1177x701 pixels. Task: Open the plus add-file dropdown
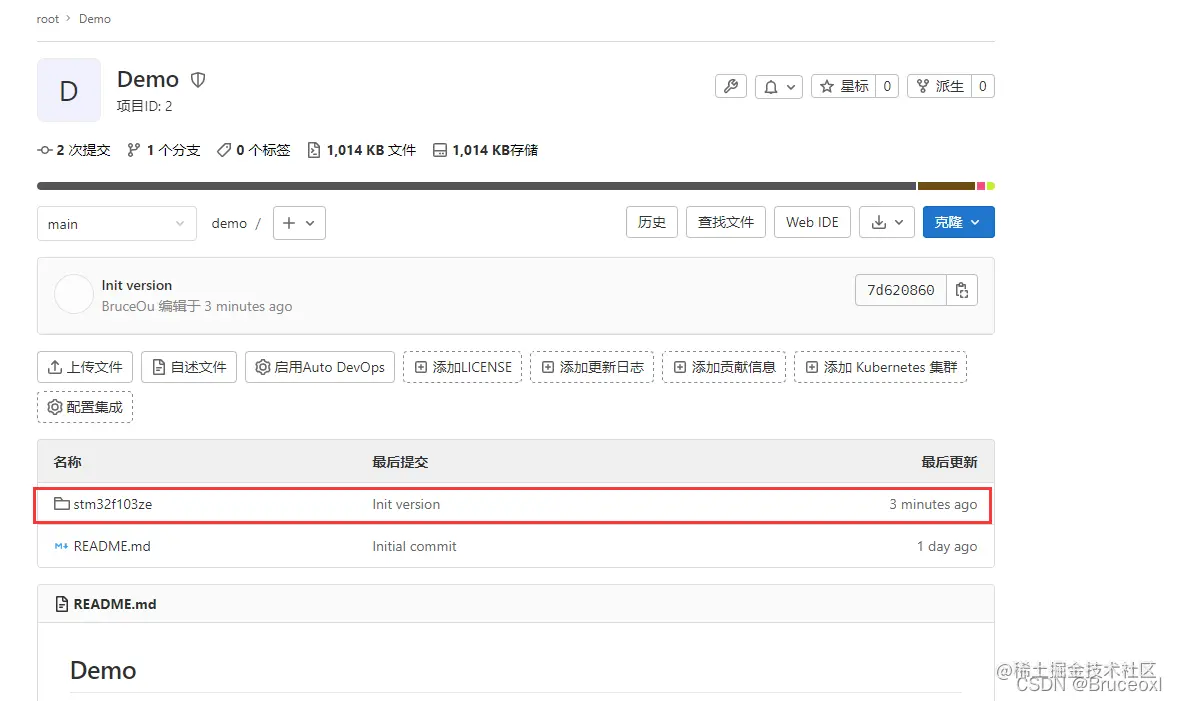coord(299,223)
